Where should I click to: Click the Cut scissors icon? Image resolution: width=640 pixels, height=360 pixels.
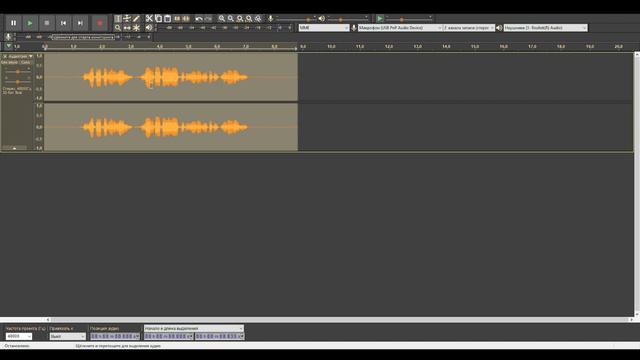click(149, 18)
